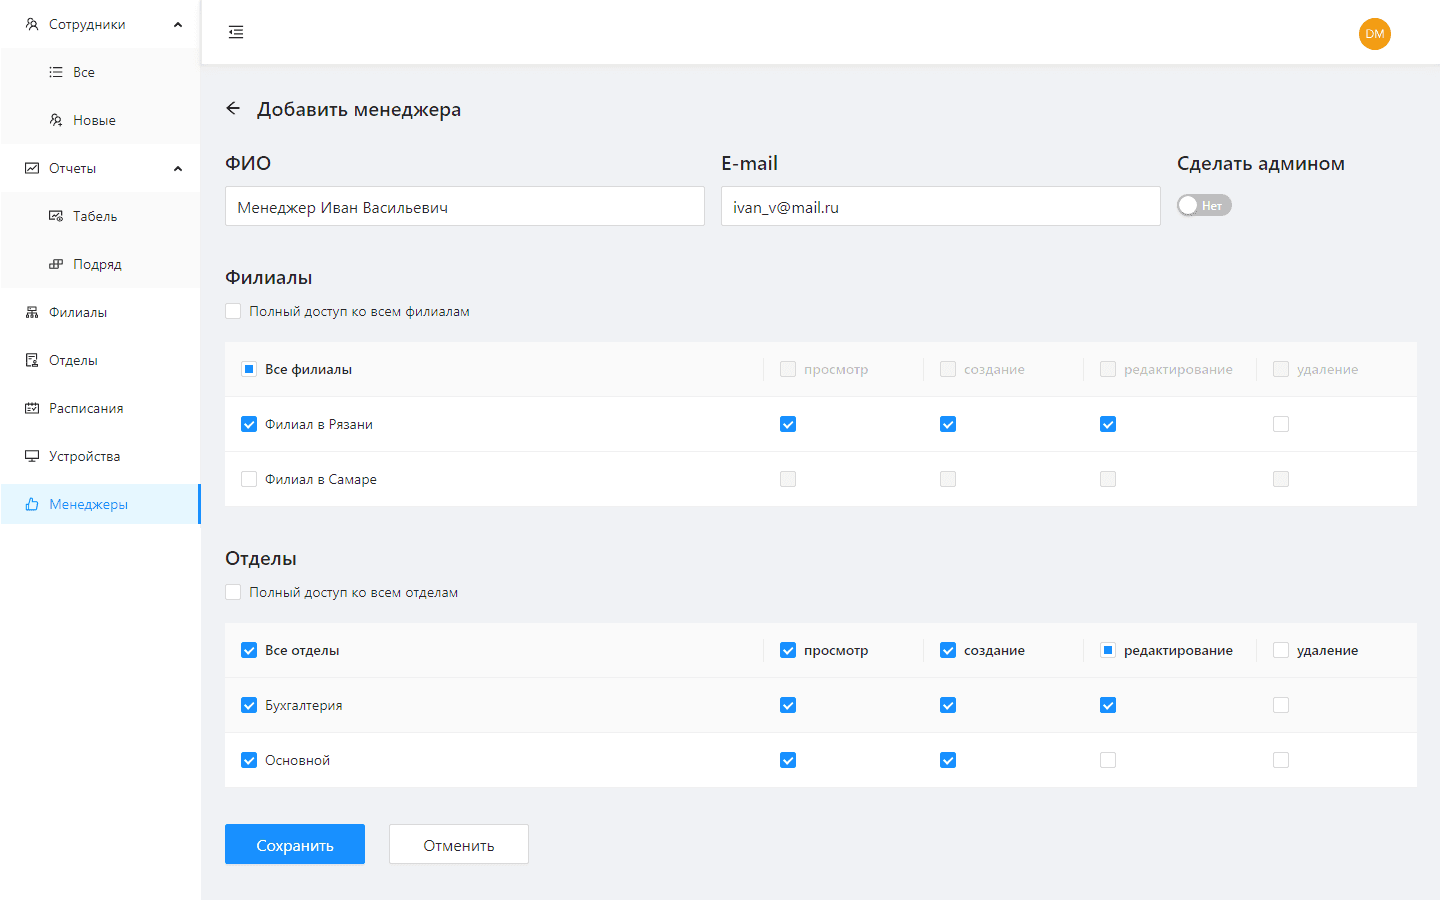1440x900 pixels.
Task: Select Менеджеры in the sidebar
Action: [100, 504]
